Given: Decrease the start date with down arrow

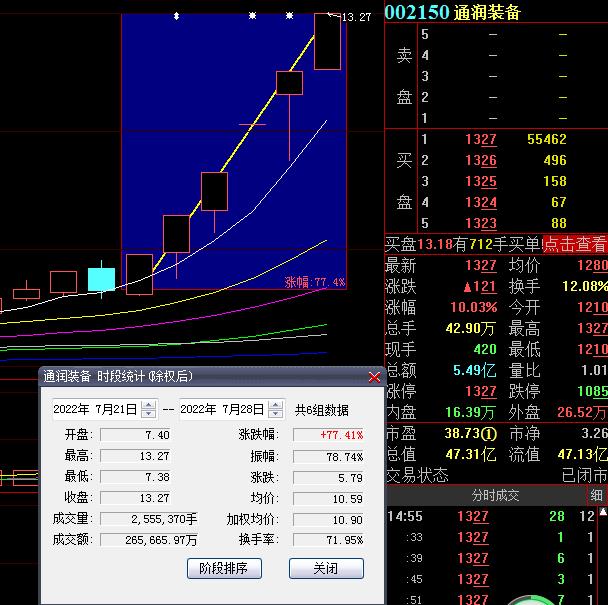Looking at the screenshot, I should (x=149, y=414).
